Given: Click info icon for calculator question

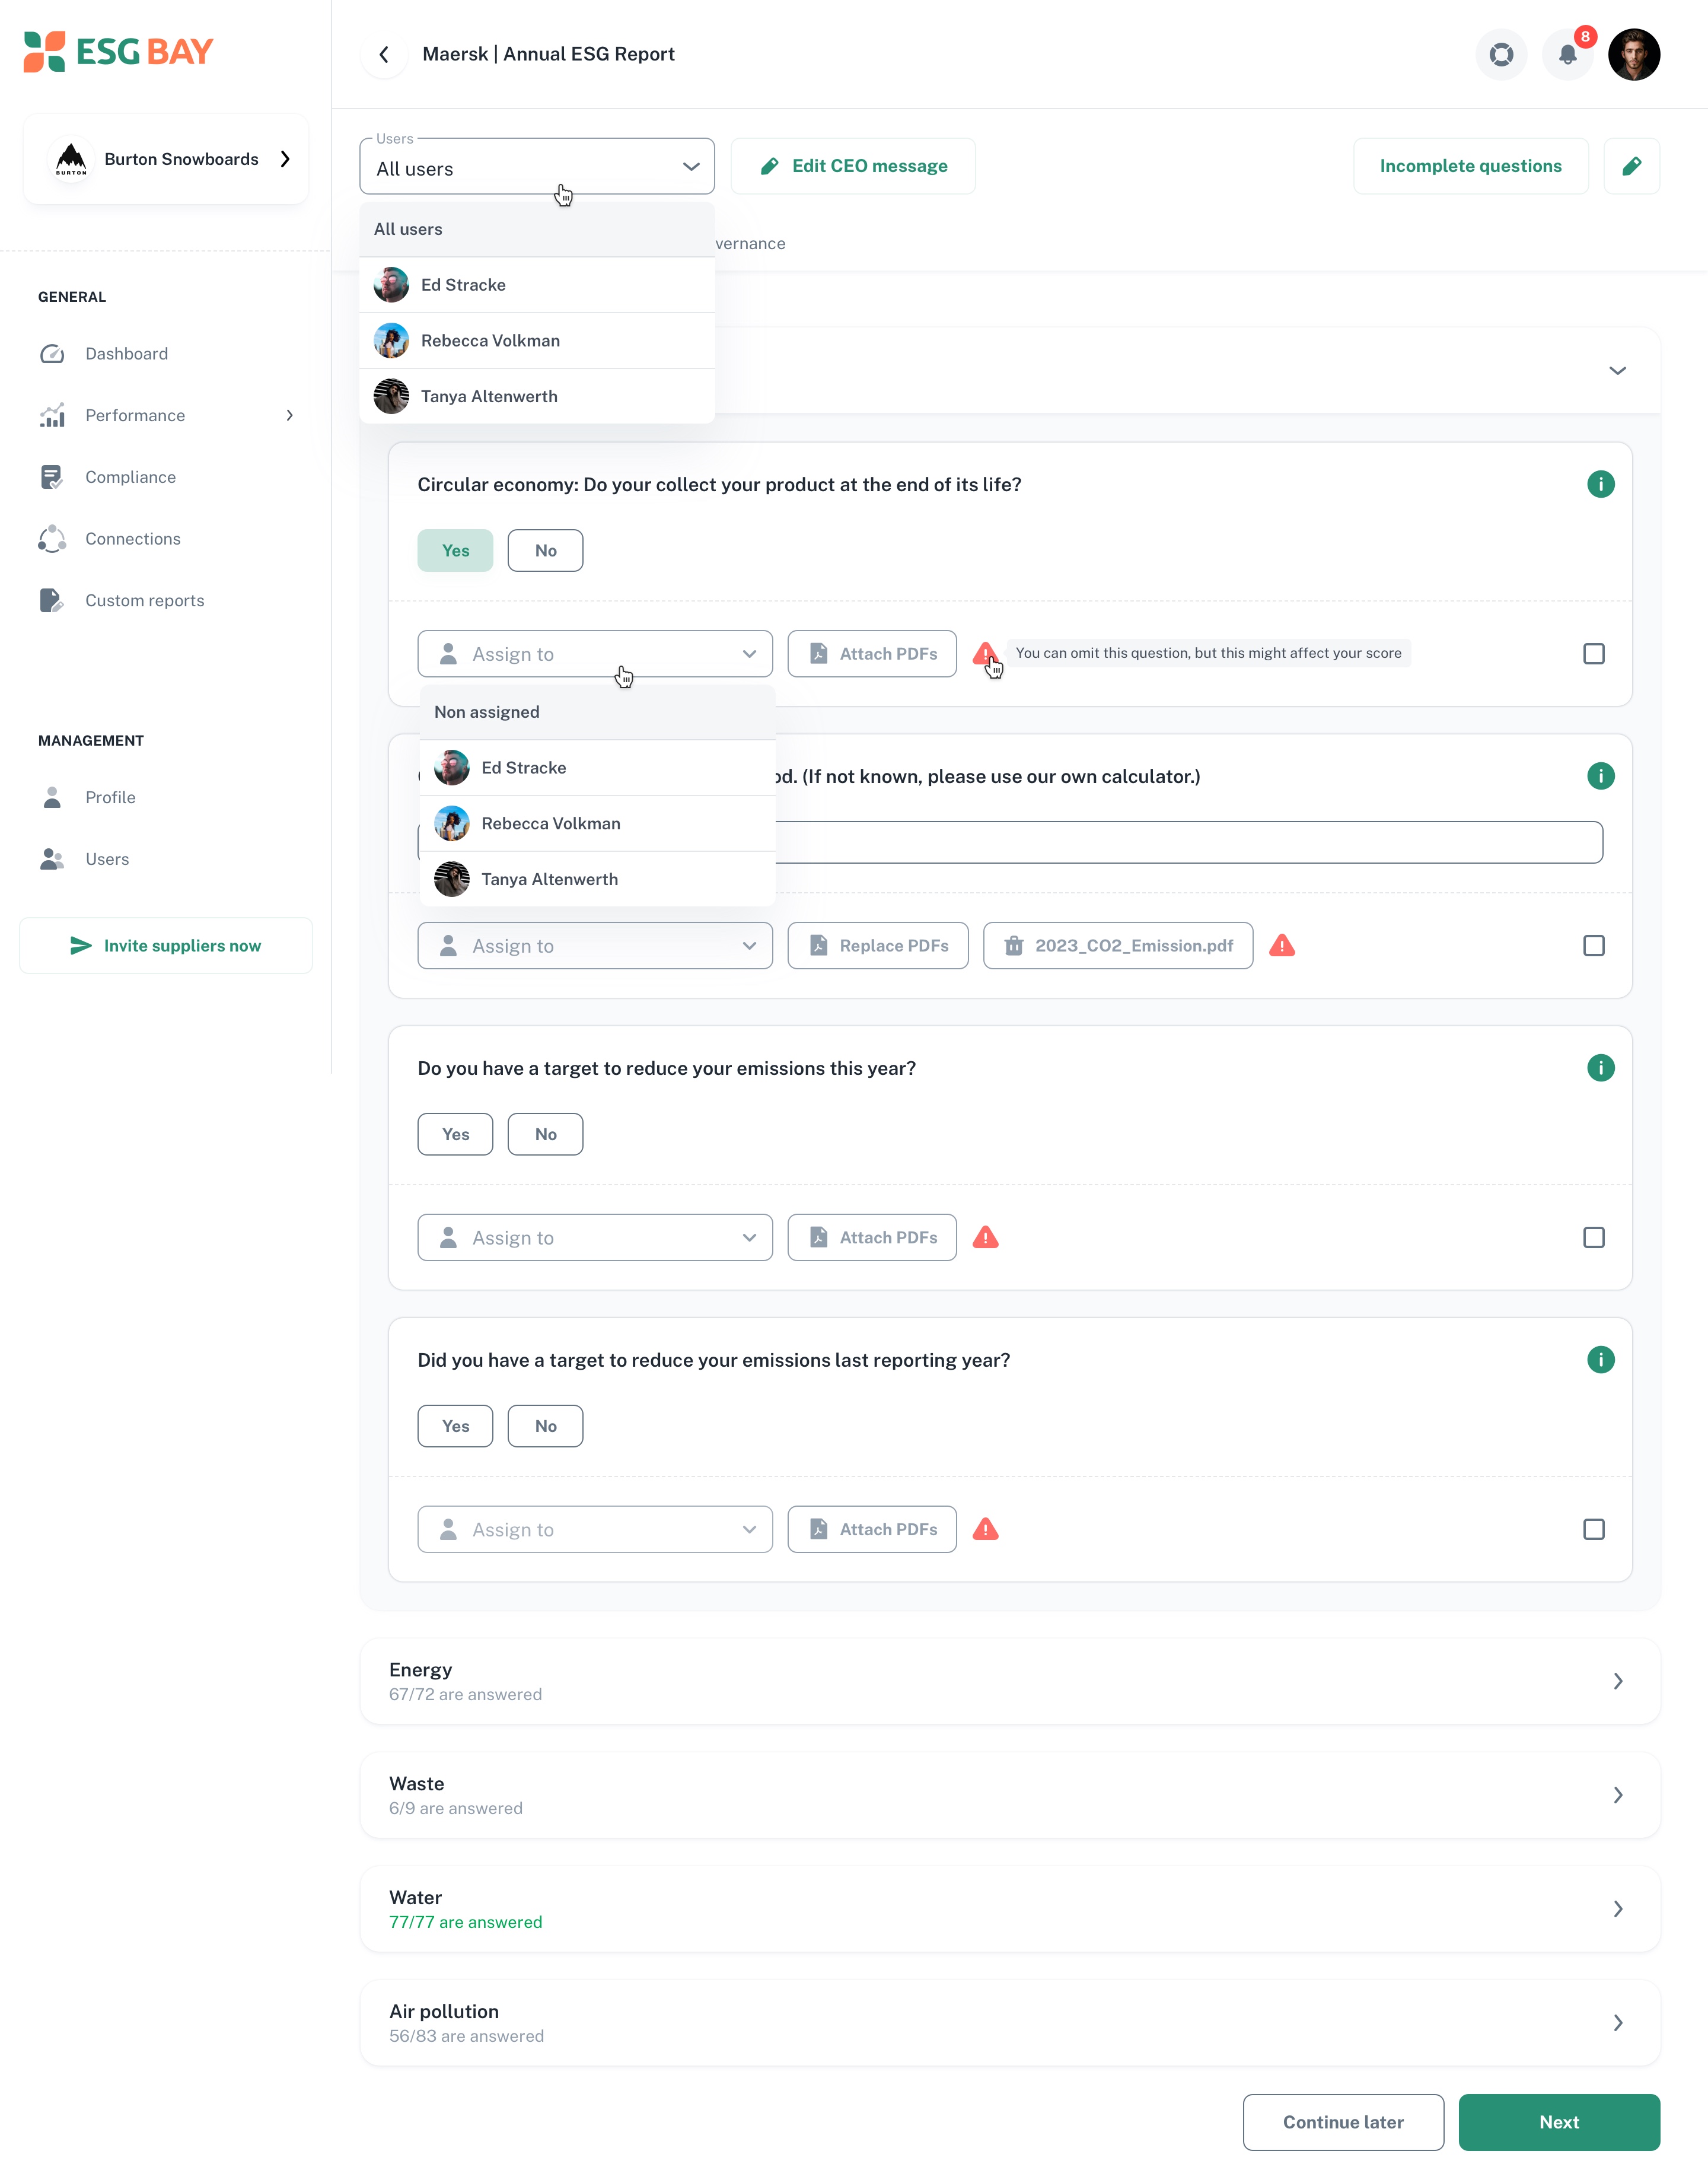Looking at the screenshot, I should [x=1600, y=777].
